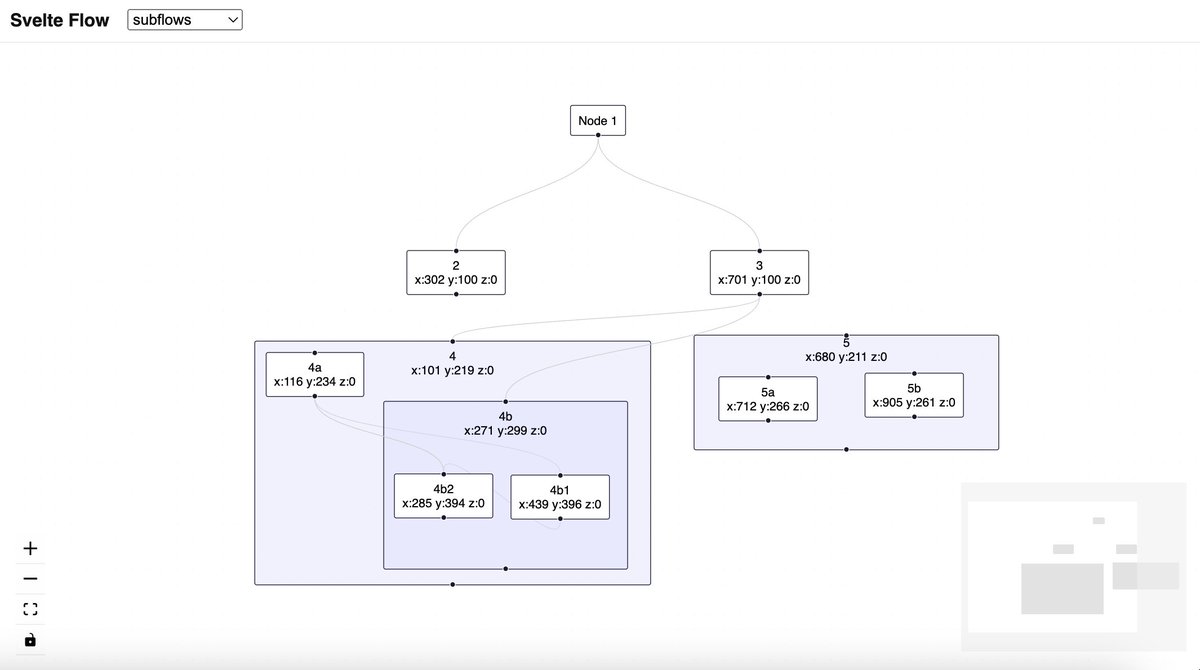The image size is (1200, 670).
Task: Click bottom handle of node 4b2
Action: 443,518
